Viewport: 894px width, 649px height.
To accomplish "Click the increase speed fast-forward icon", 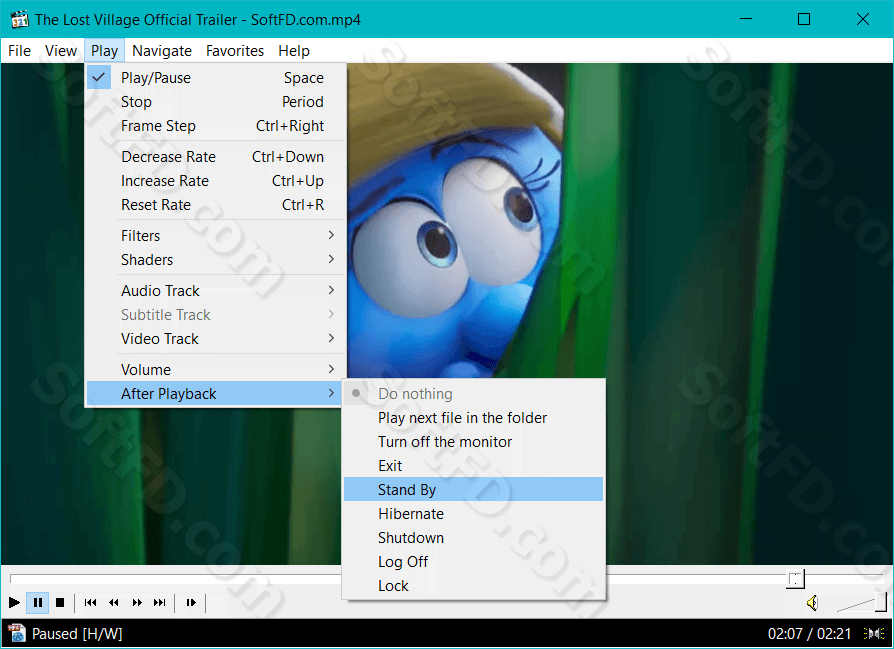I will pyautogui.click(x=137, y=602).
